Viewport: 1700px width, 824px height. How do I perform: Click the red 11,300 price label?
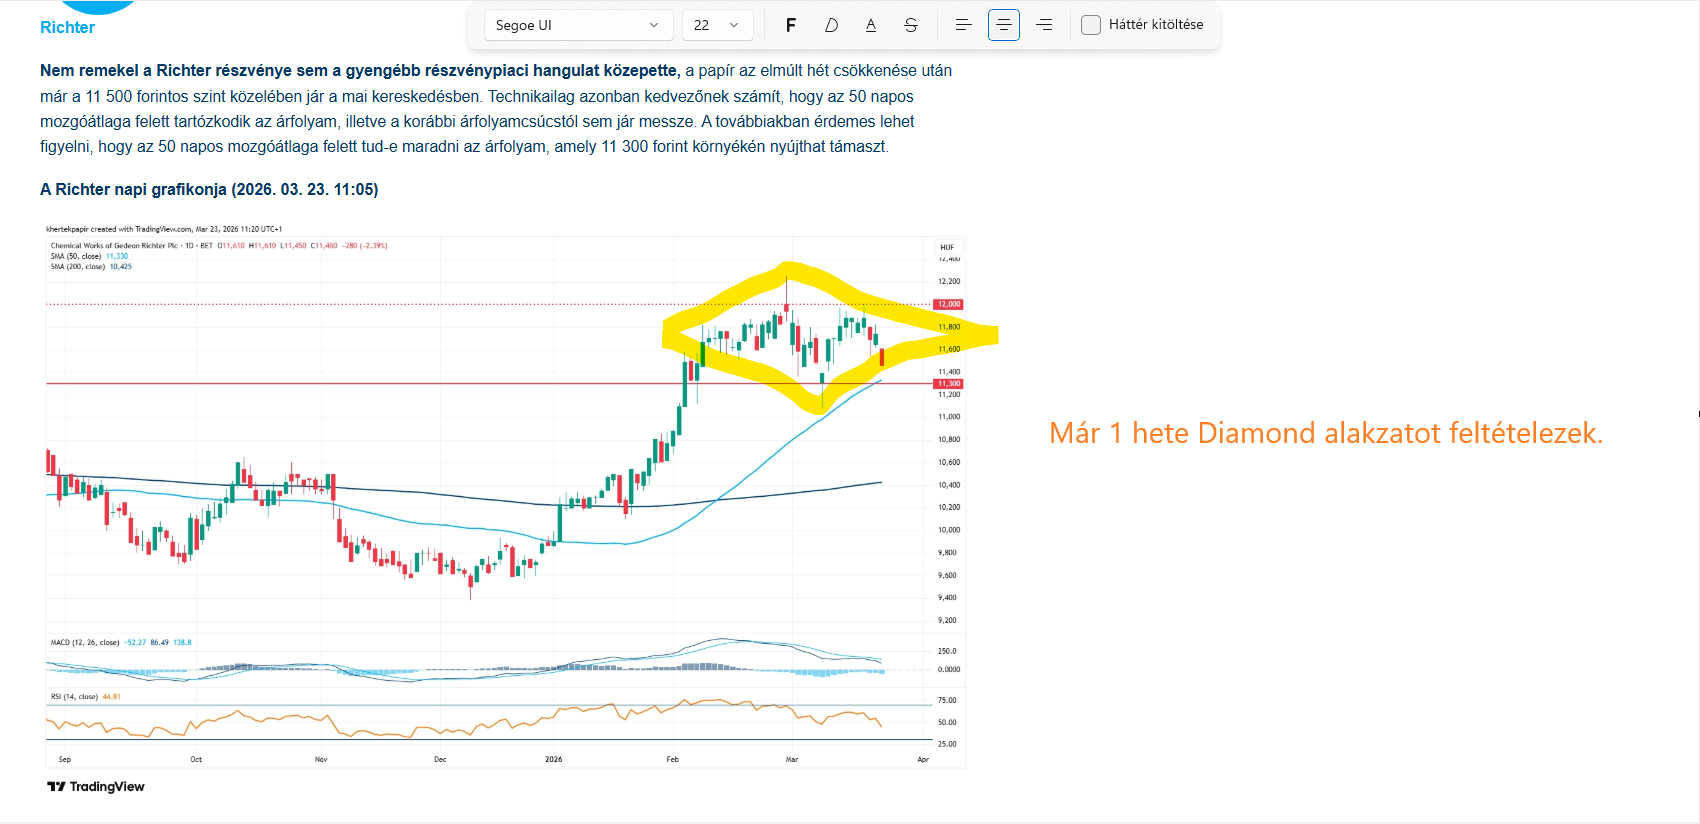coord(948,384)
